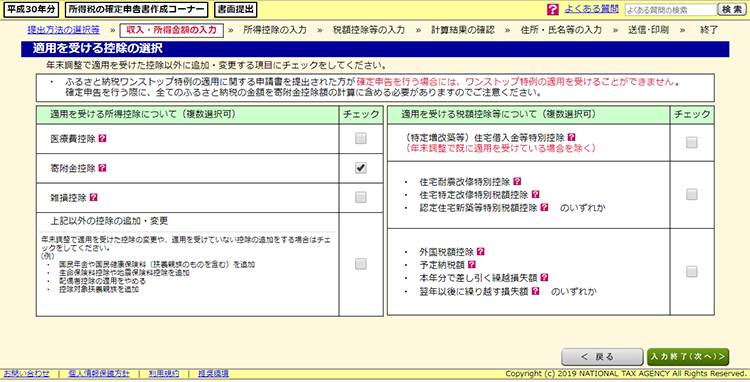Click the 所得税の確定申告書作成コーナー label box
750x382 pixels.
(x=136, y=10)
